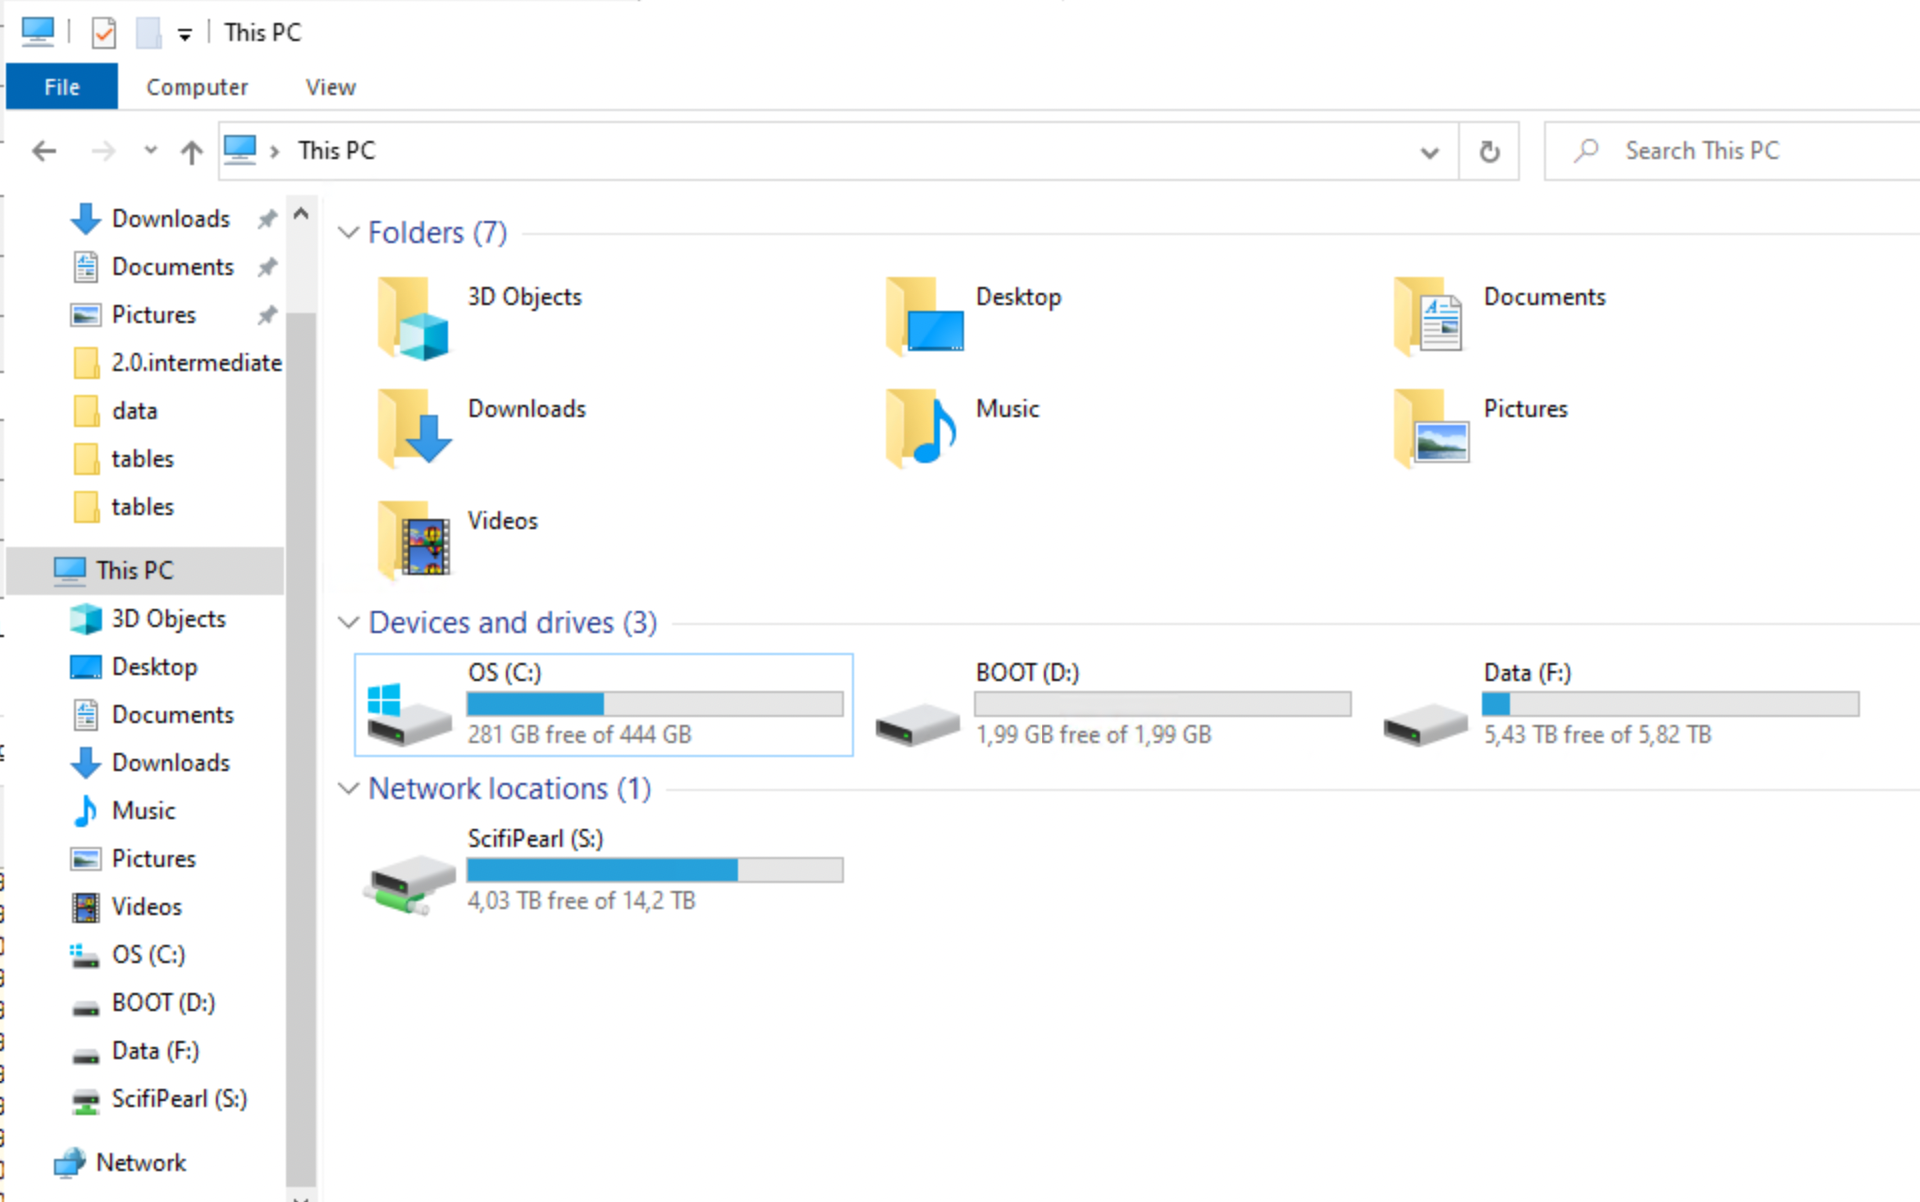Open the File menu tab
The width and height of the screenshot is (1920, 1202).
pyautogui.click(x=62, y=87)
